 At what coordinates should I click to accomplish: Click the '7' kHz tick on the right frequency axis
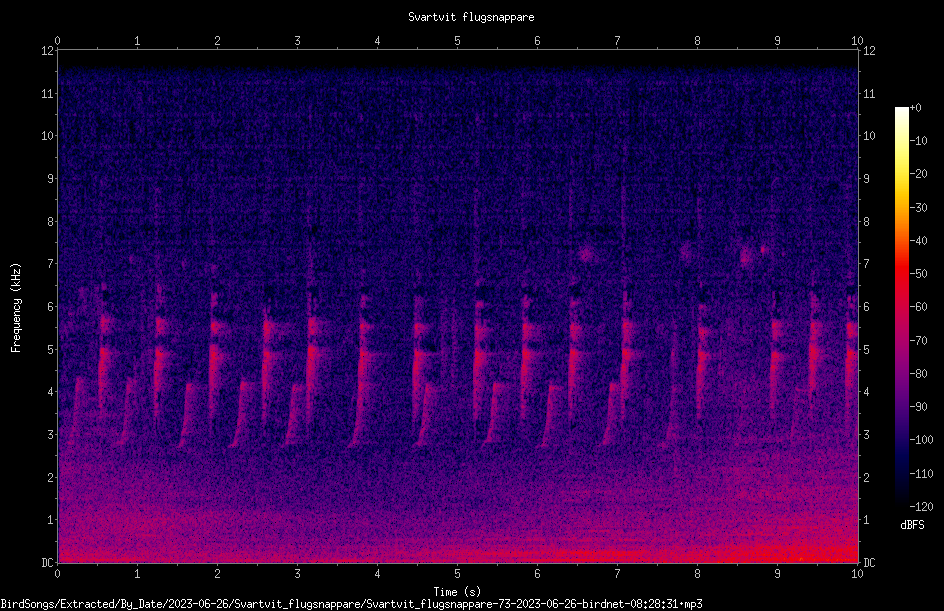(x=866, y=264)
